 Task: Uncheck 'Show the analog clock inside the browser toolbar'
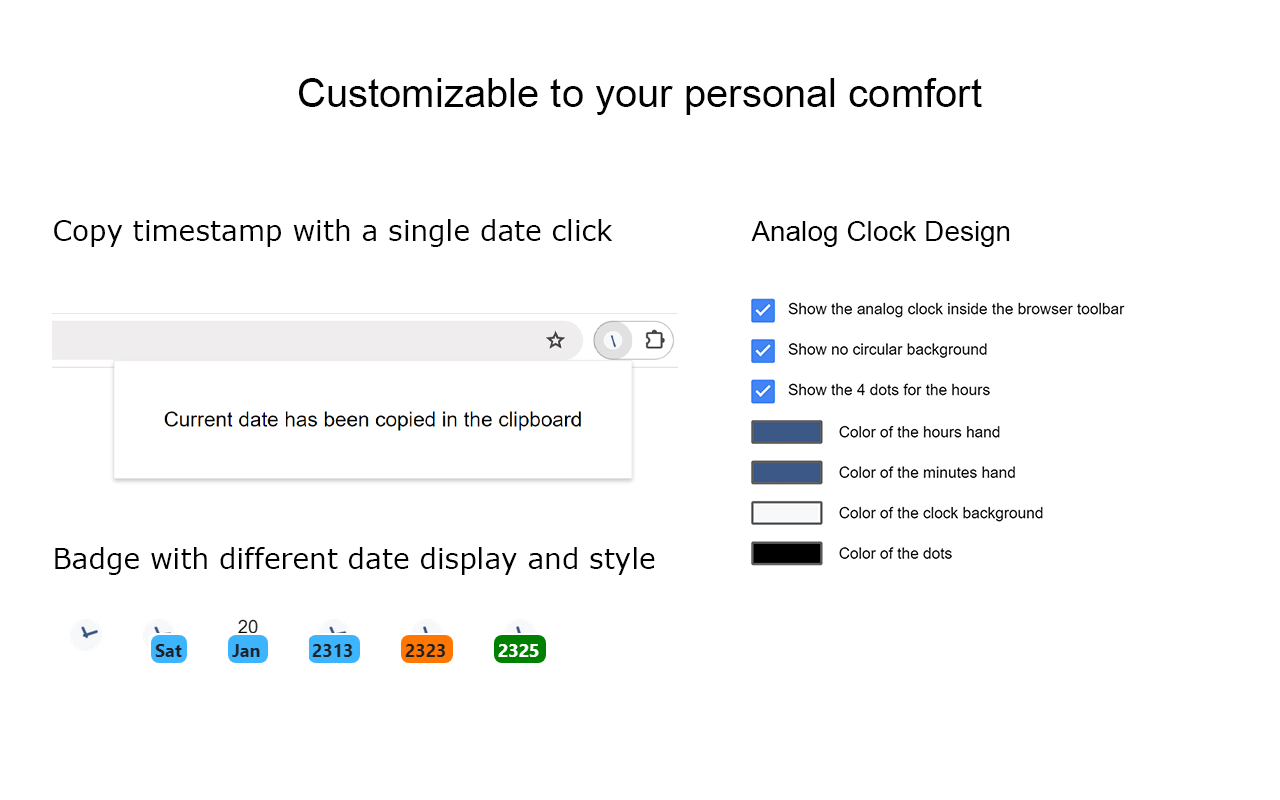pyautogui.click(x=763, y=310)
